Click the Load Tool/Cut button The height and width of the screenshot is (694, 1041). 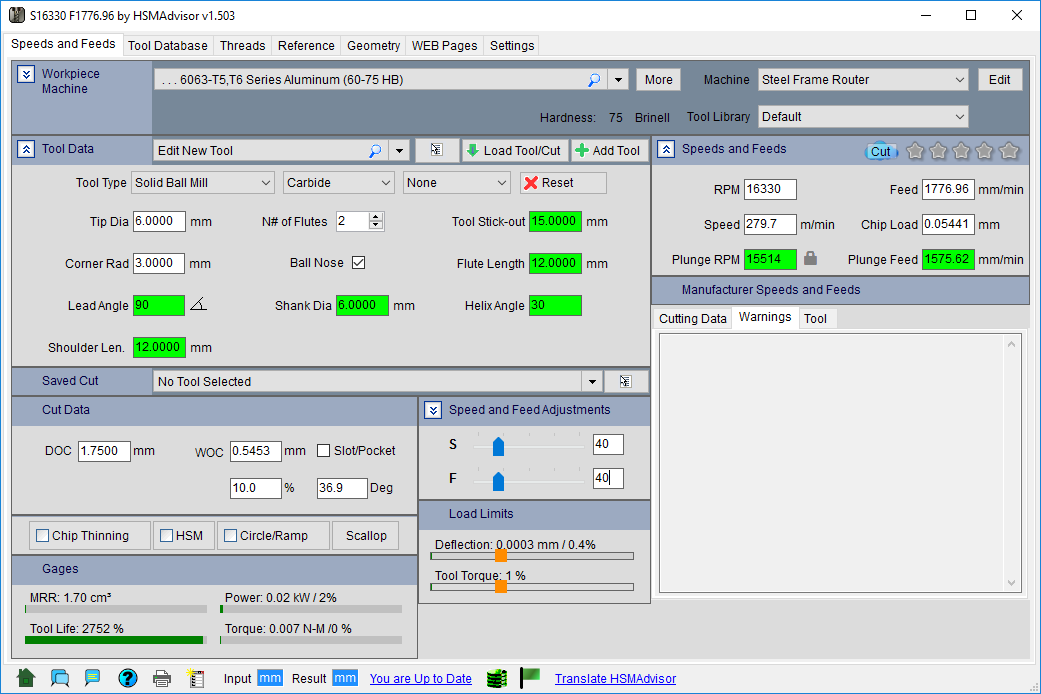coord(514,150)
